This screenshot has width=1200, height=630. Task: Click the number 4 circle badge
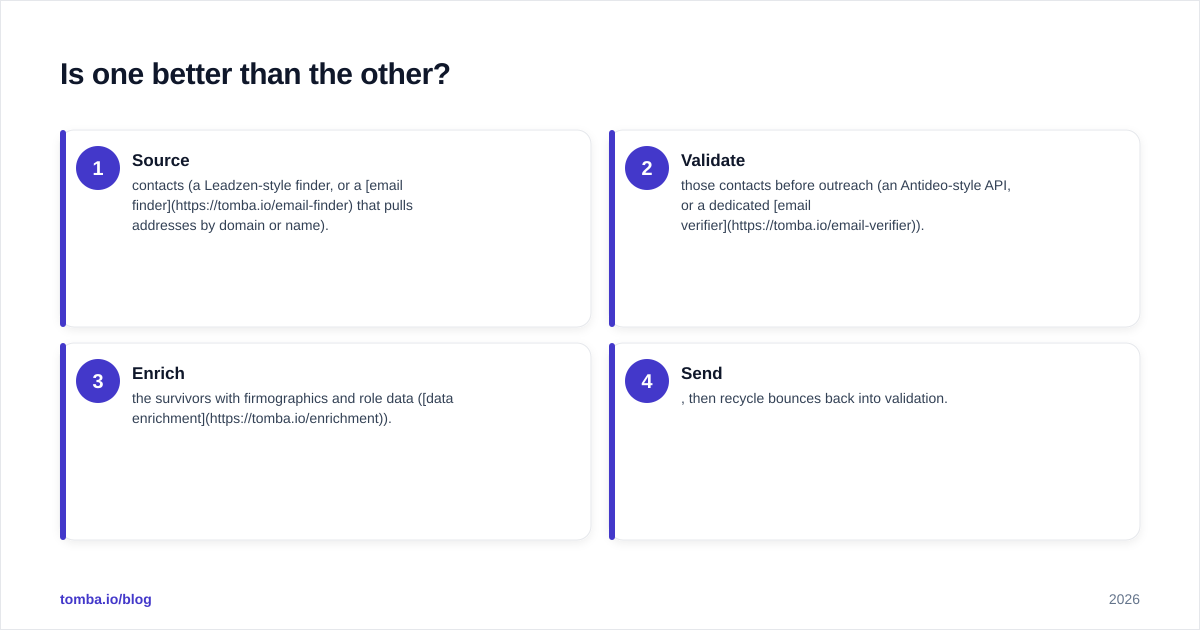pos(647,381)
